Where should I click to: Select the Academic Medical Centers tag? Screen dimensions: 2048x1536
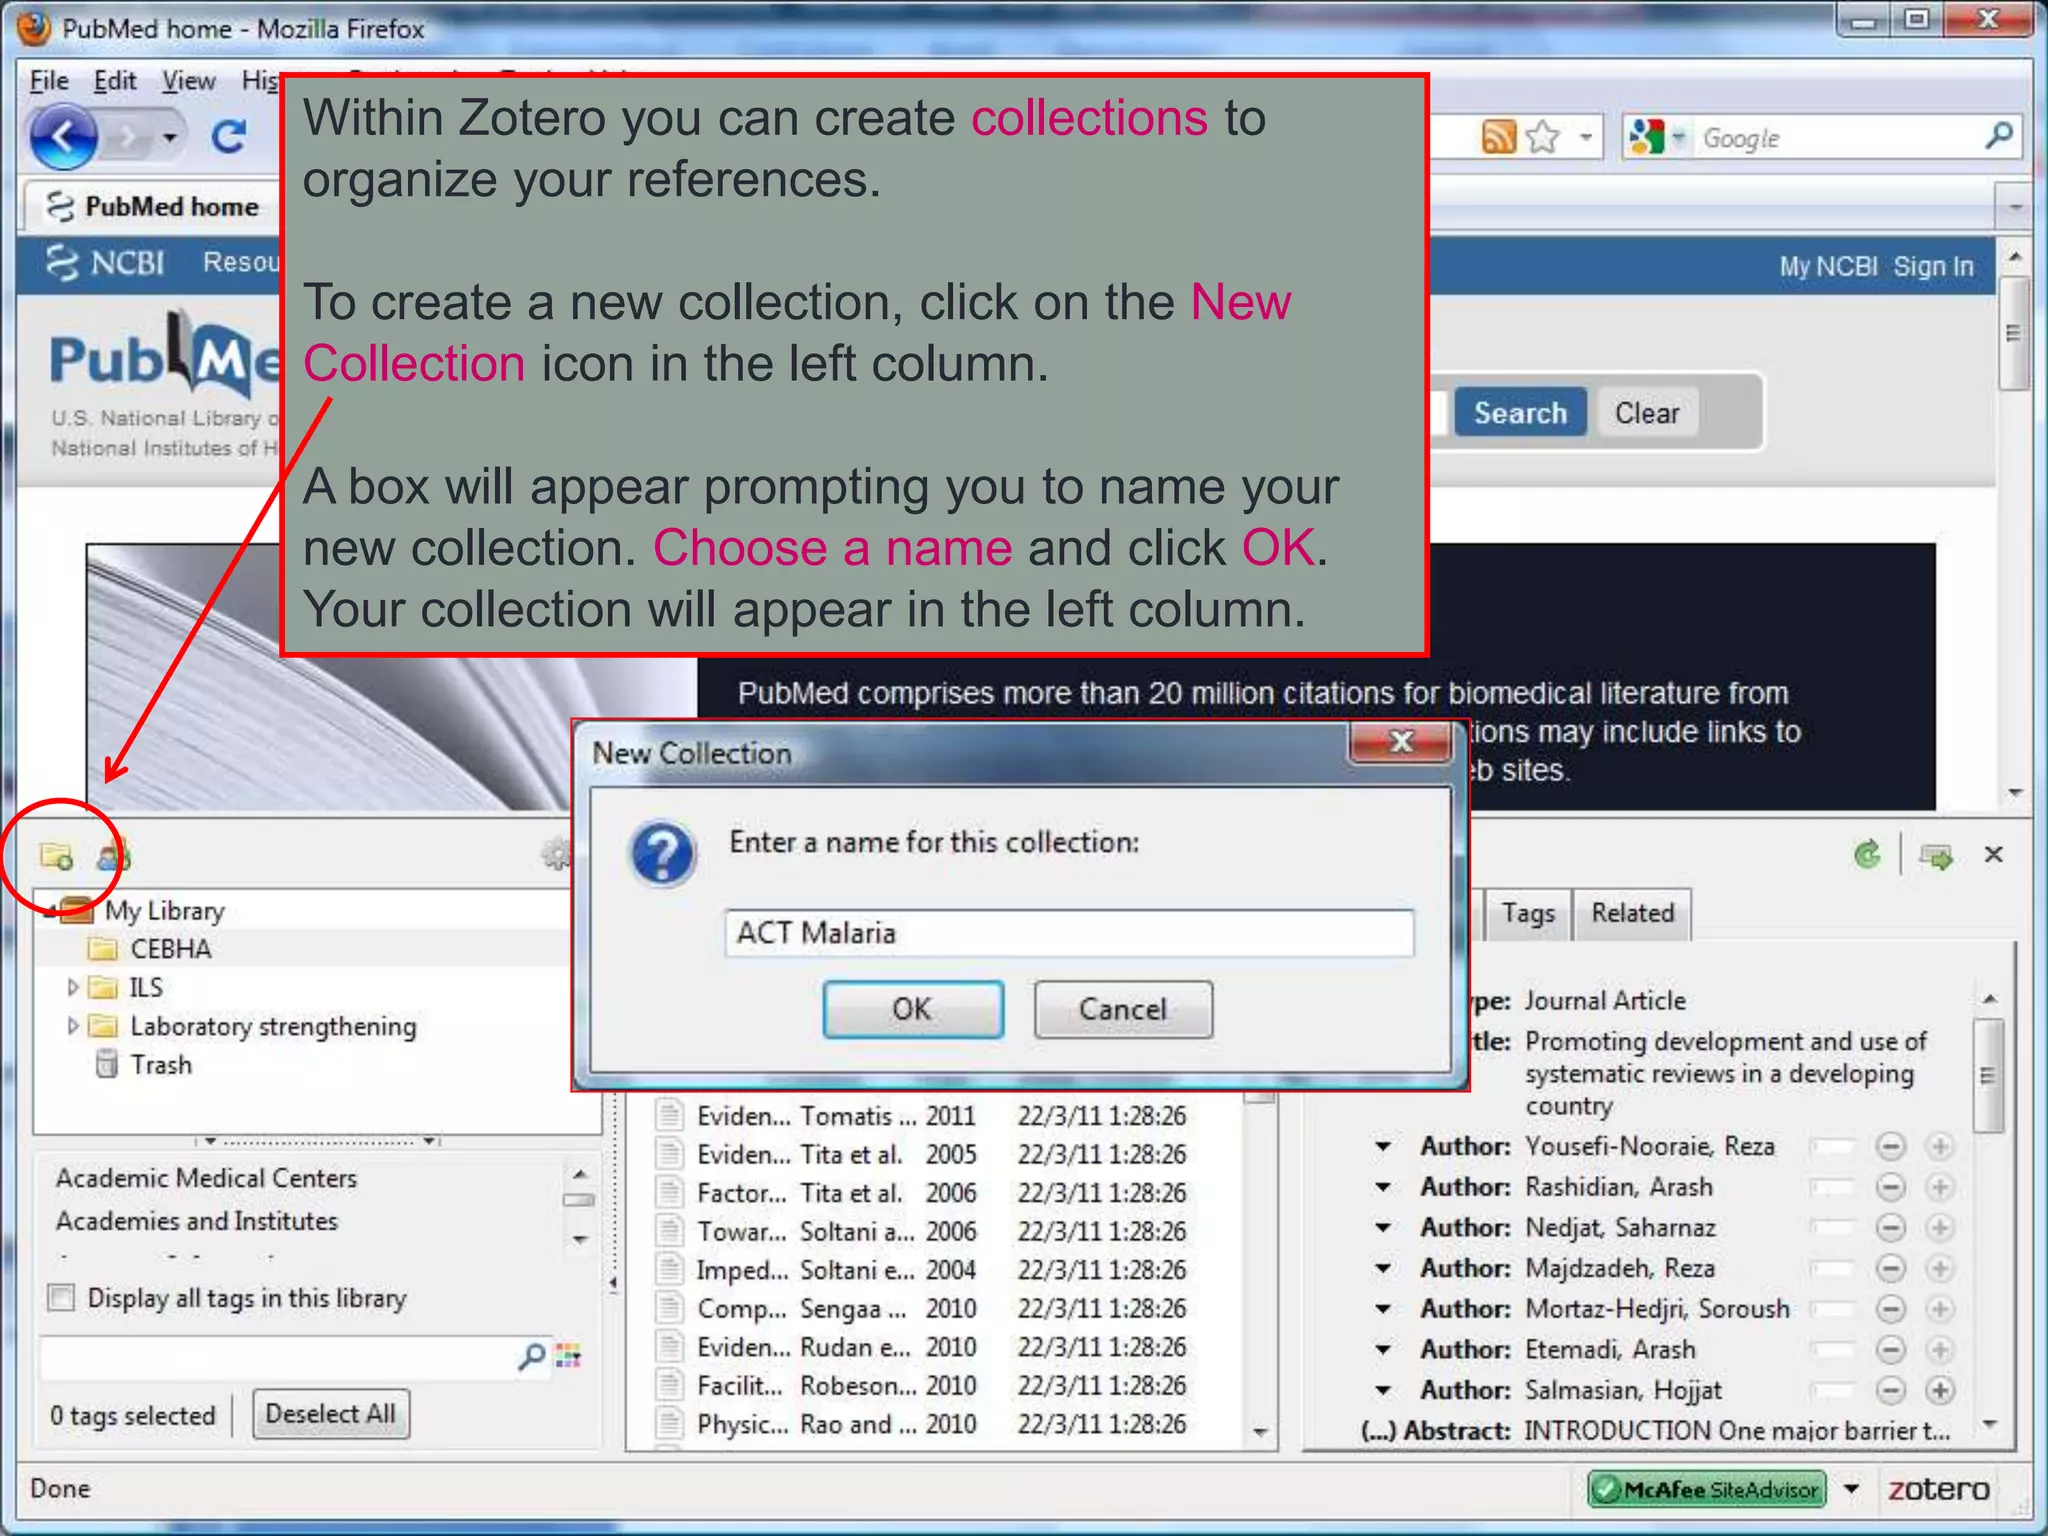coord(206,1178)
